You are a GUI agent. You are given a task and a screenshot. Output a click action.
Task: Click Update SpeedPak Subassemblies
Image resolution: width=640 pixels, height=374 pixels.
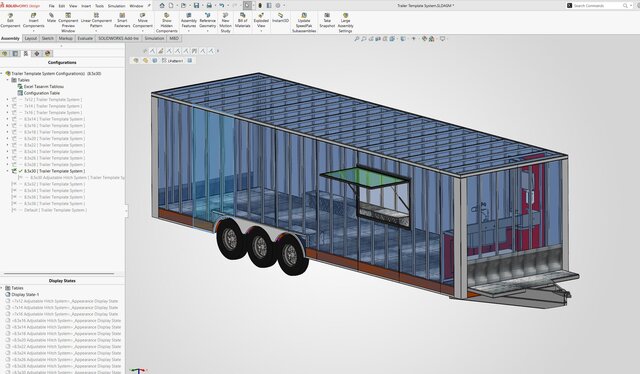[304, 23]
